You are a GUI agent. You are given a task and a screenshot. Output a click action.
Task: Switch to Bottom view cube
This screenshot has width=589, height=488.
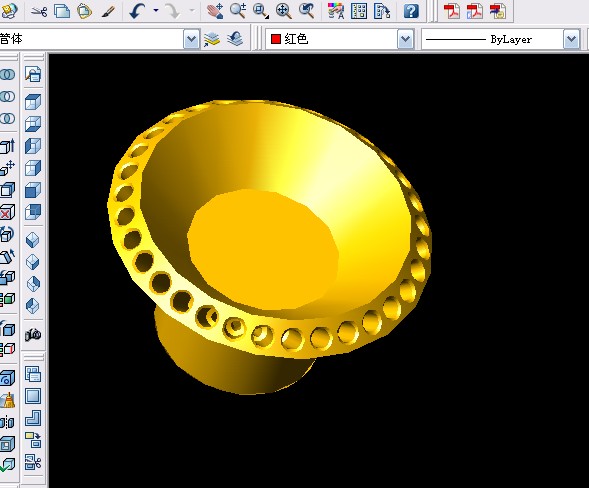click(x=33, y=124)
